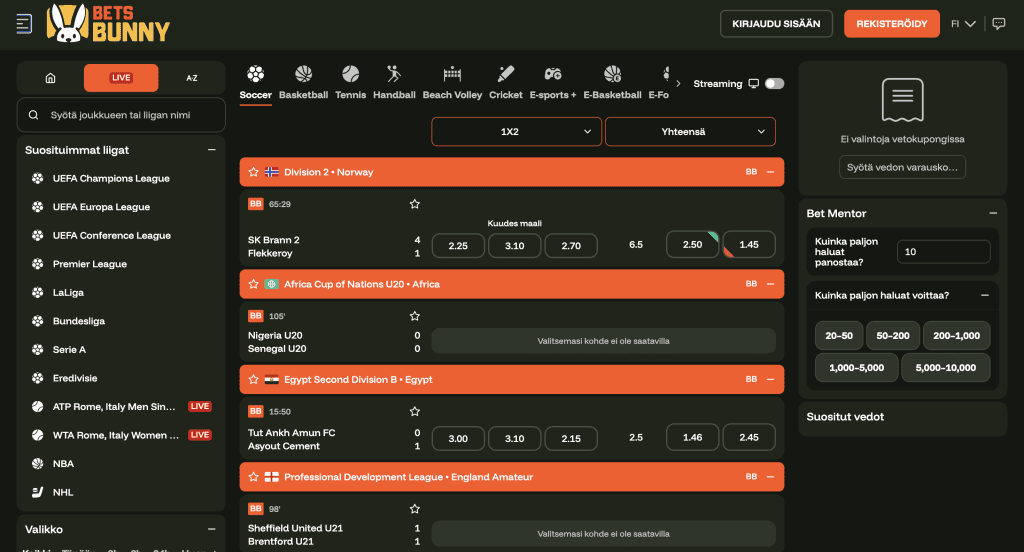Select the Basketball sport icon
Image resolution: width=1024 pixels, height=552 pixels.
tap(303, 74)
